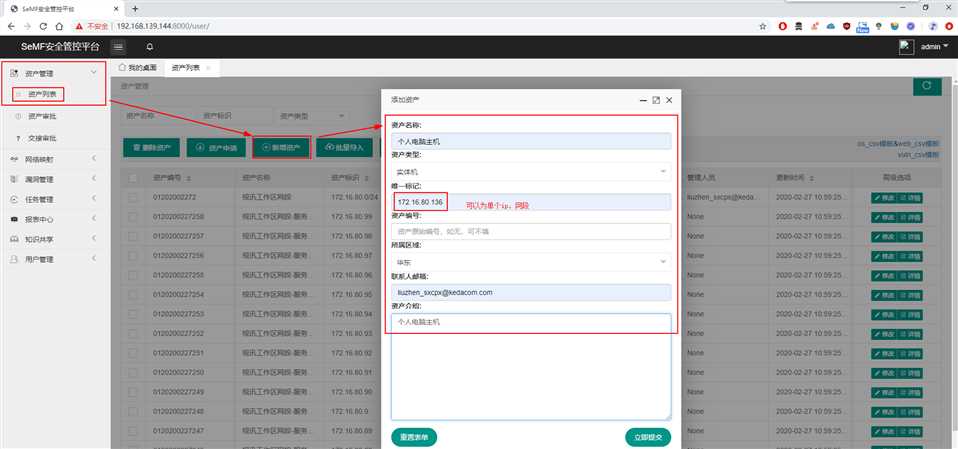The height and width of the screenshot is (449, 958).
Task: Open the notification bell icon
Action: coord(150,47)
